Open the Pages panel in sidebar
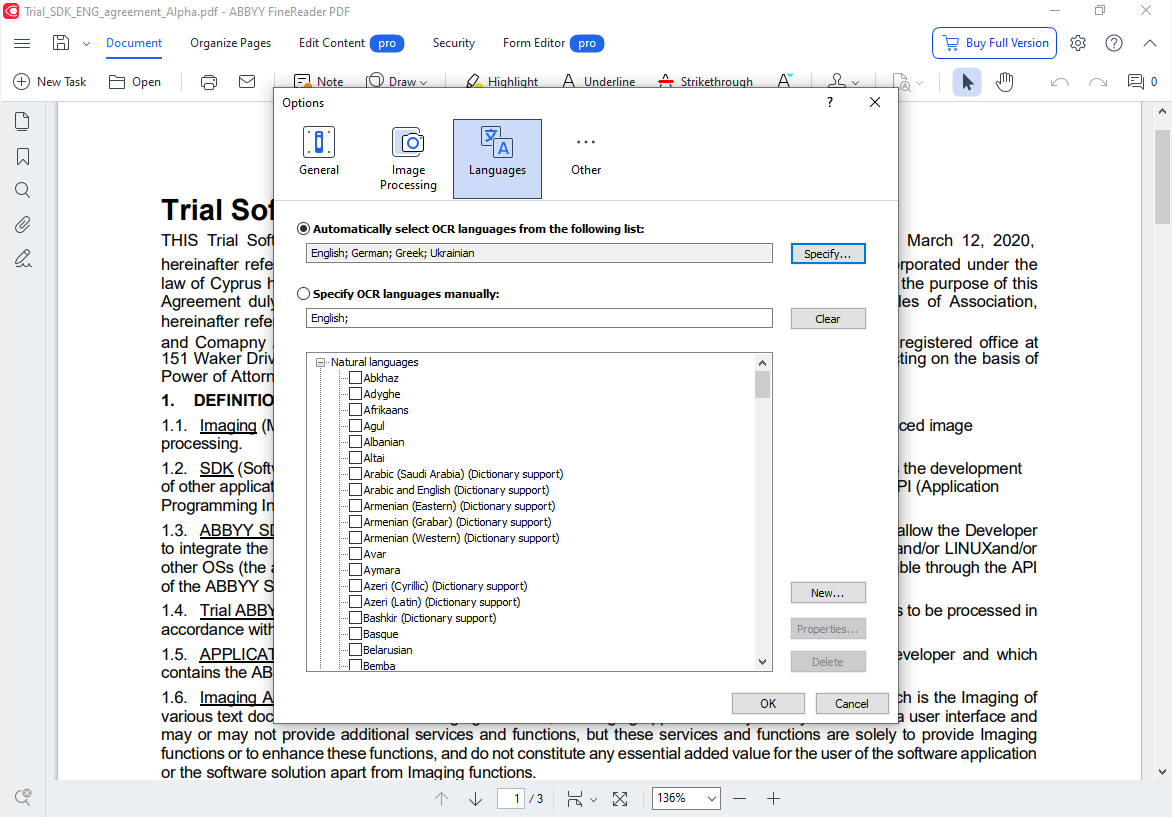Image resolution: width=1172 pixels, height=817 pixels. [x=22, y=121]
